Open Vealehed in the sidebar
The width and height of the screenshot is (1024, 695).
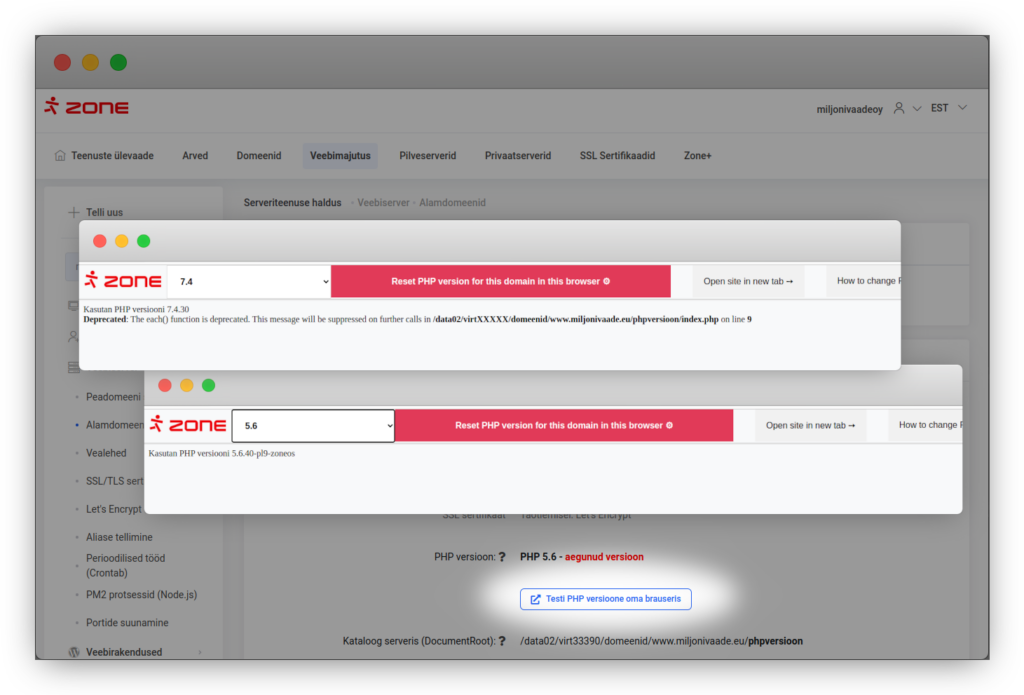pyautogui.click(x=106, y=453)
